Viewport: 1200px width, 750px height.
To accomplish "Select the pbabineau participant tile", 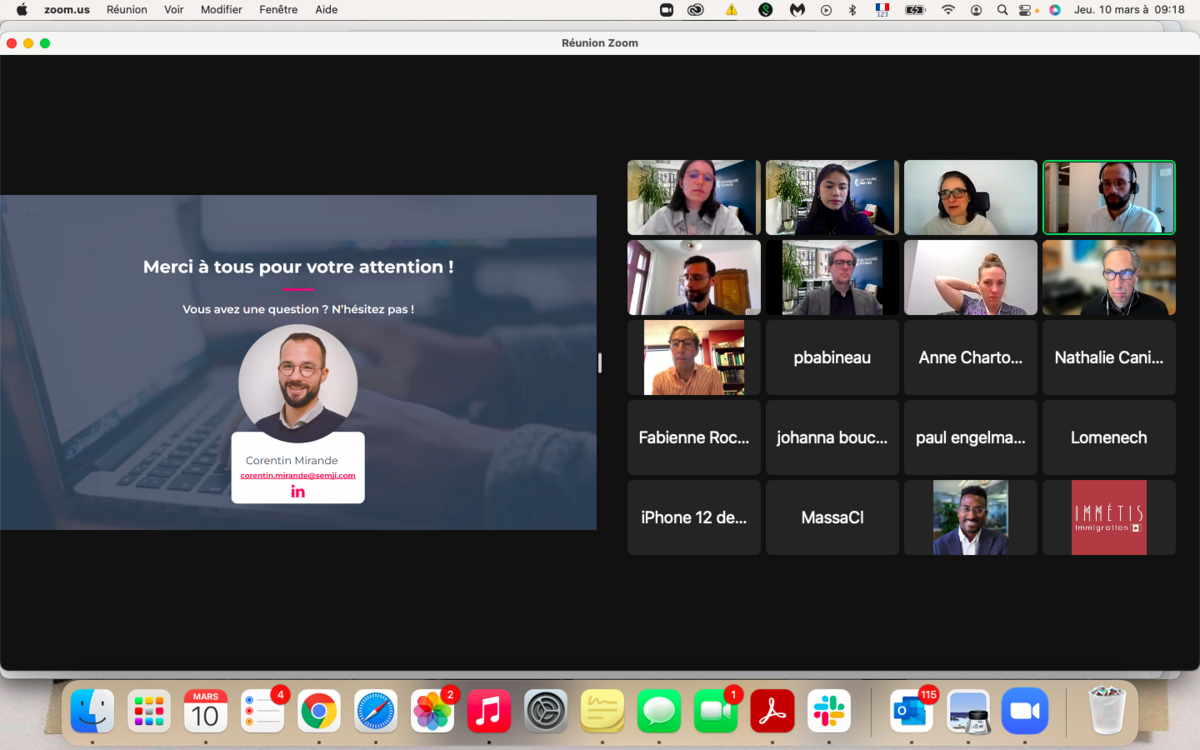I will [832, 358].
